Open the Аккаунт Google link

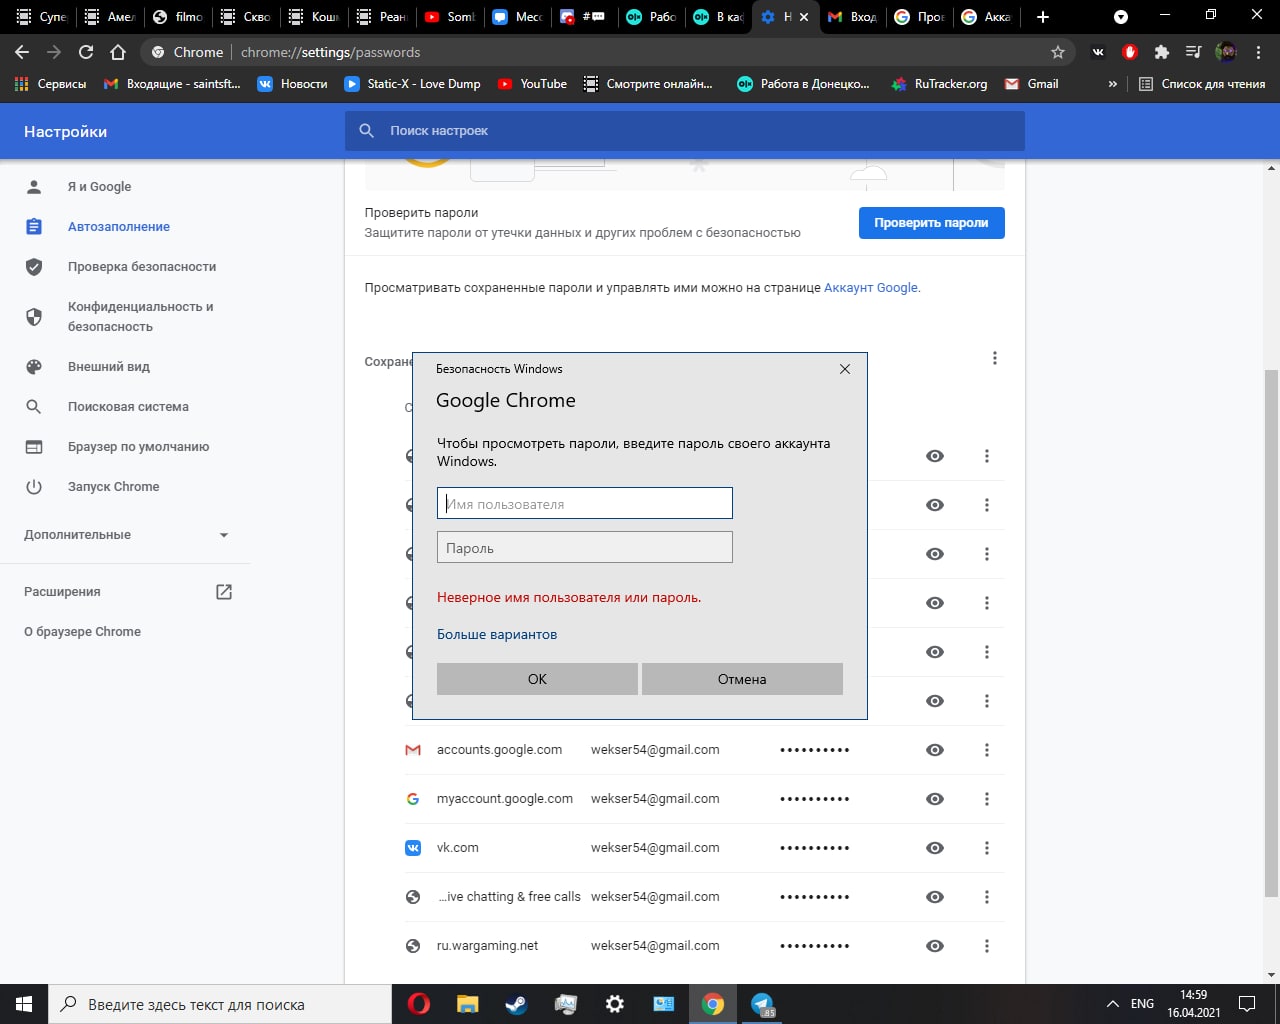coord(870,288)
